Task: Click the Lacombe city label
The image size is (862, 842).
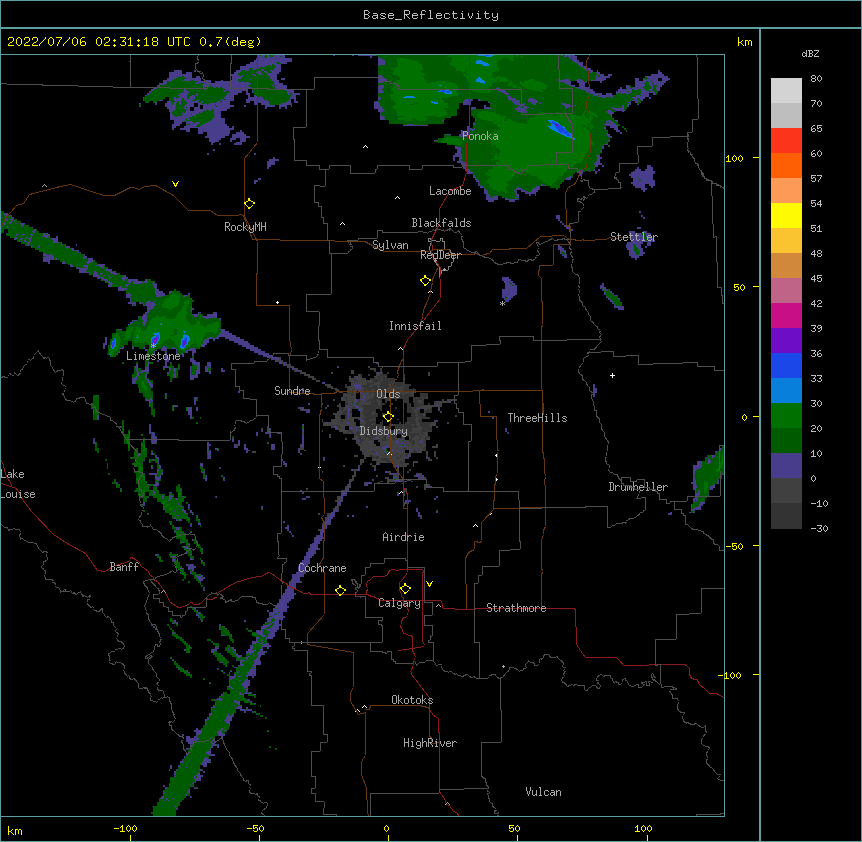Action: pos(450,191)
